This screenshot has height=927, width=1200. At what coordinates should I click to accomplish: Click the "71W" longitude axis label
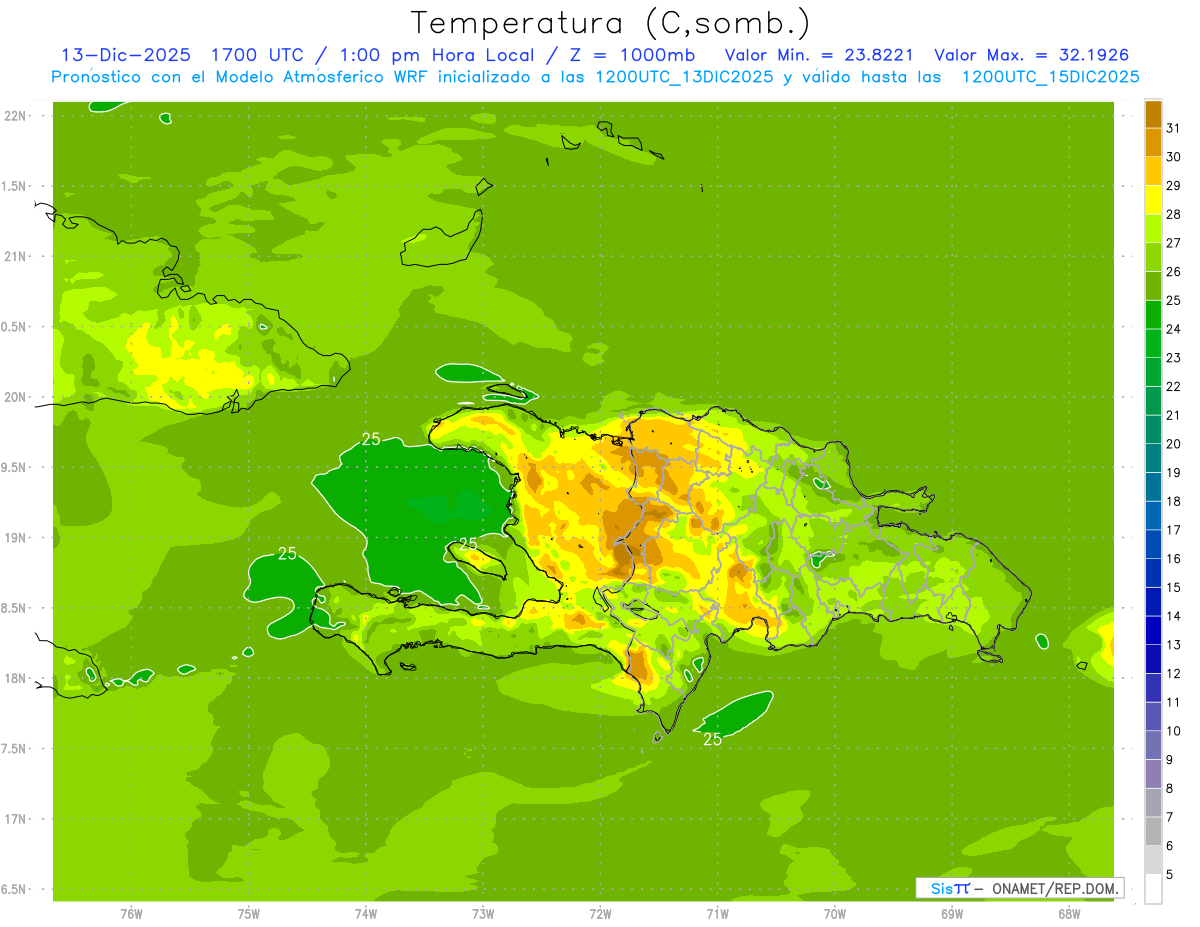pos(717,913)
